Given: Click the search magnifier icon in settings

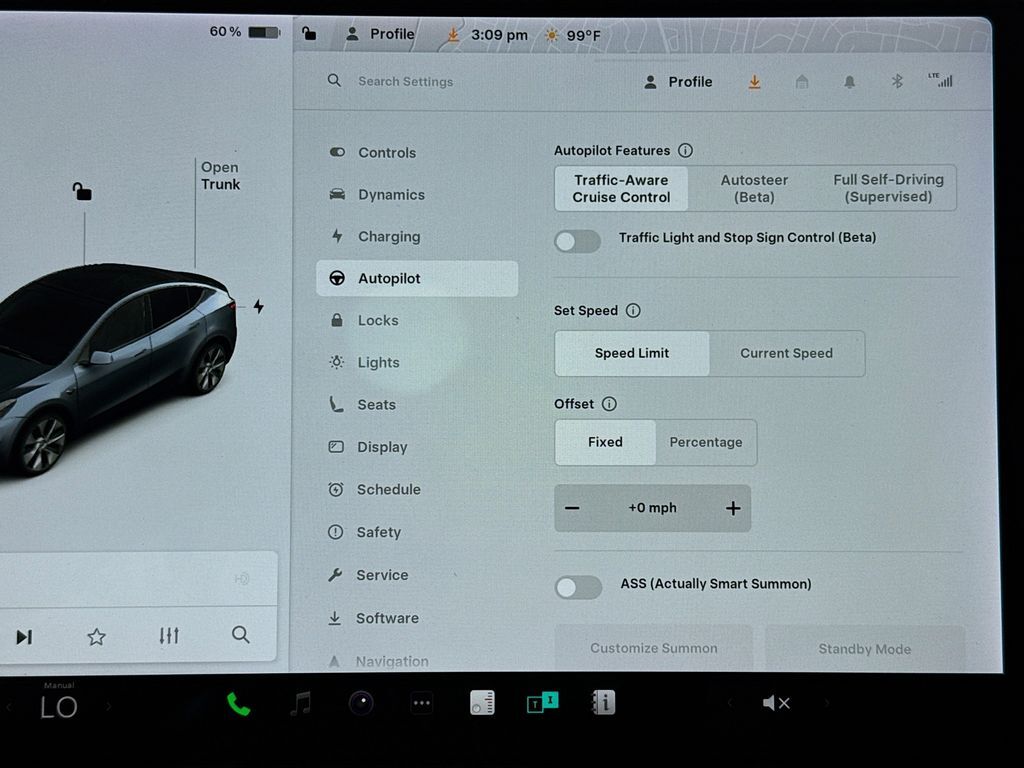Looking at the screenshot, I should 334,80.
